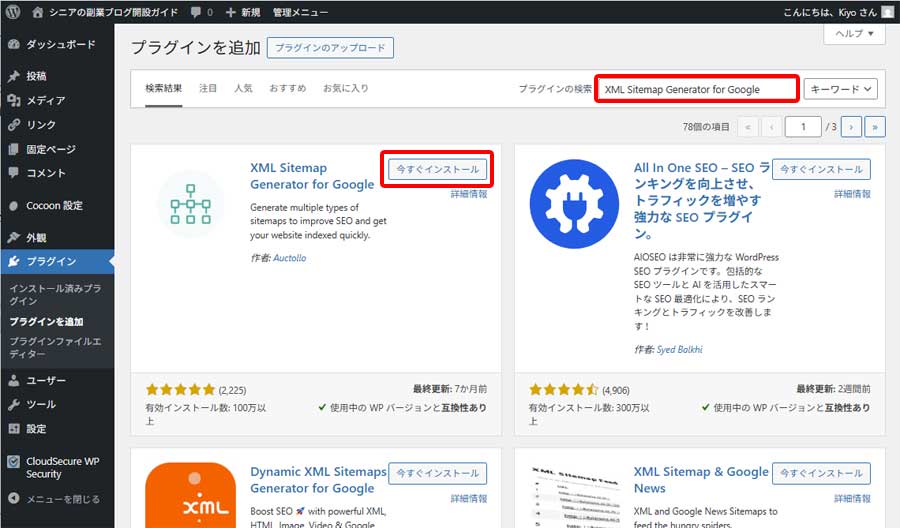Open Posts via the pushpin icon

coord(14,76)
